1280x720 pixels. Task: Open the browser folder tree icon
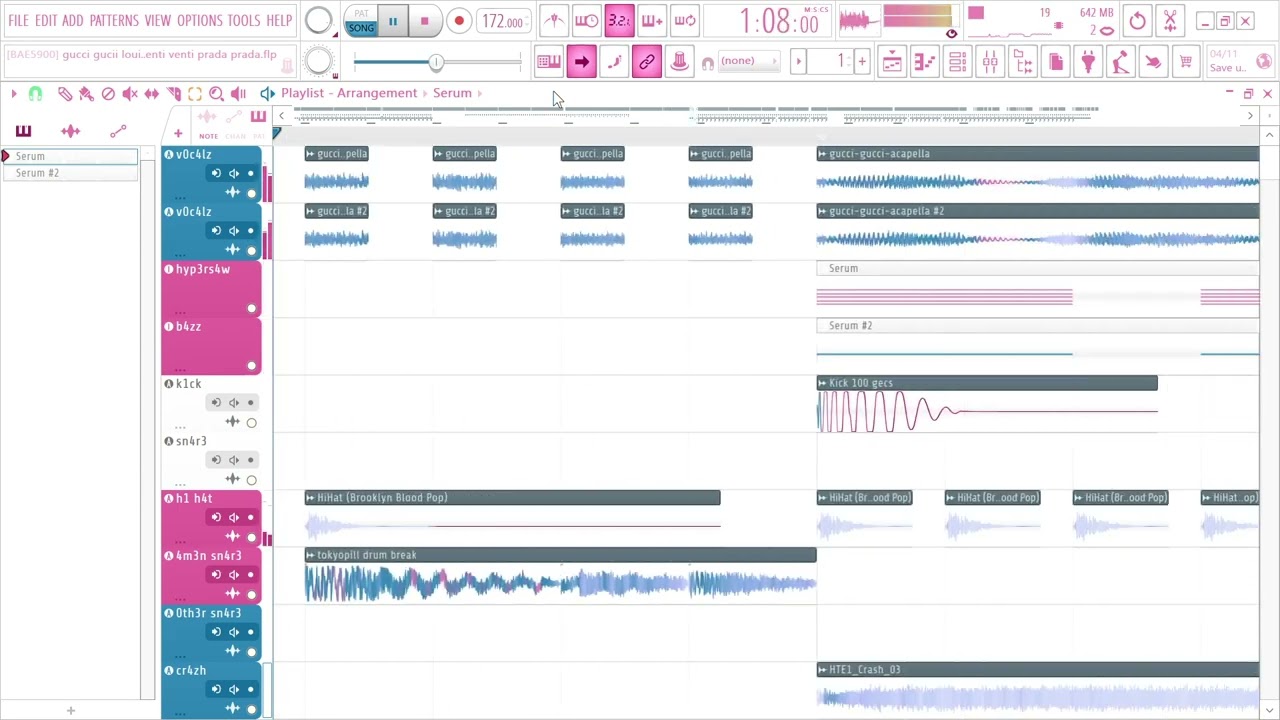click(x=1022, y=62)
